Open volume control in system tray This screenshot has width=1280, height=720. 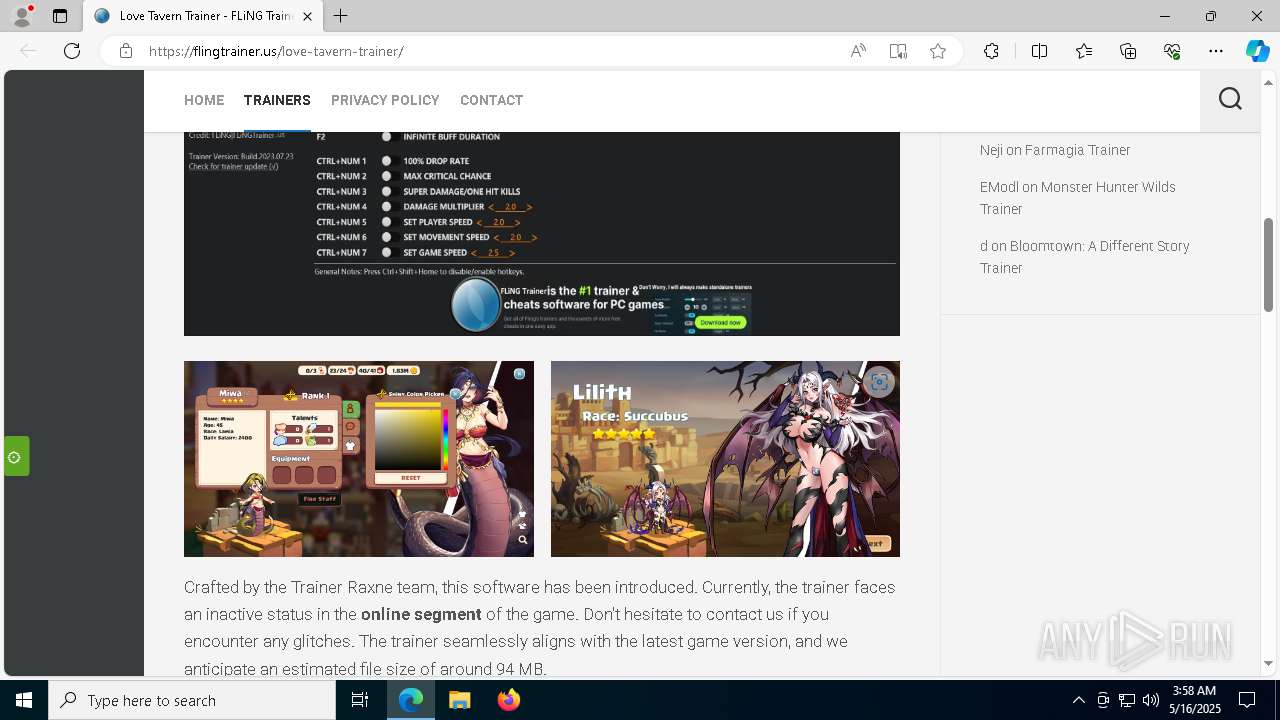coord(1150,700)
